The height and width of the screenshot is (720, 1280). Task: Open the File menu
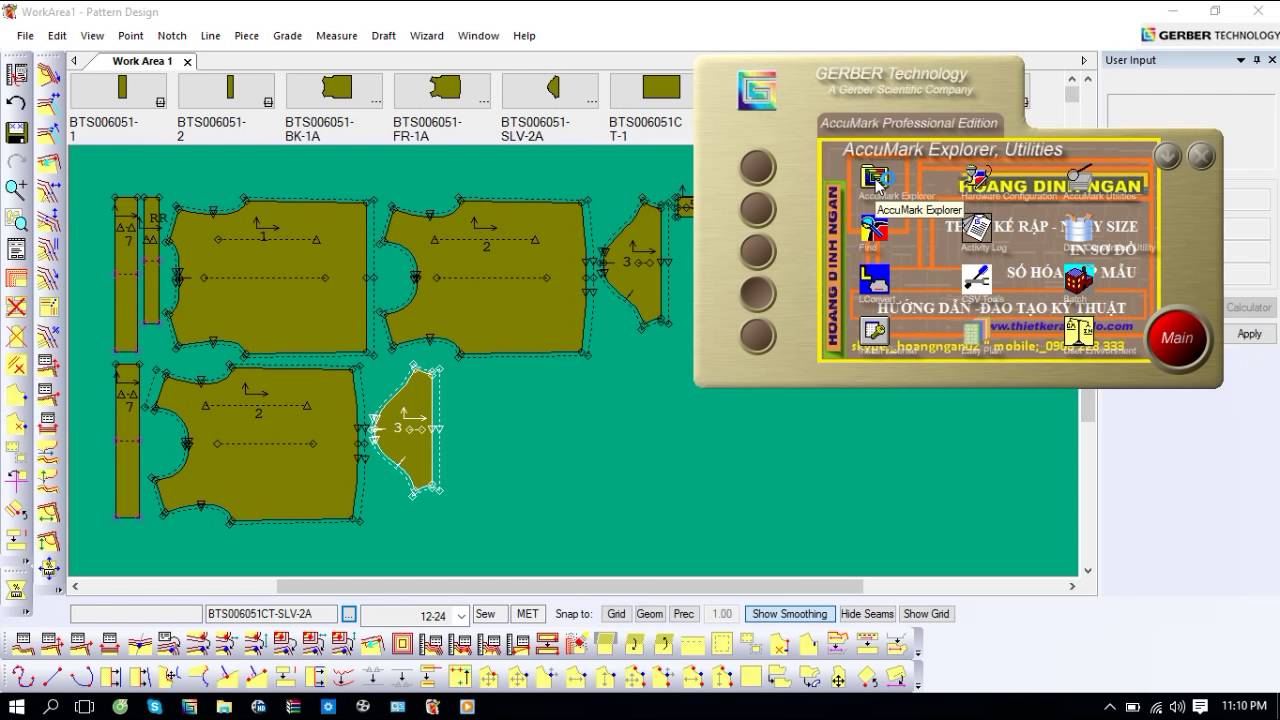tap(25, 36)
